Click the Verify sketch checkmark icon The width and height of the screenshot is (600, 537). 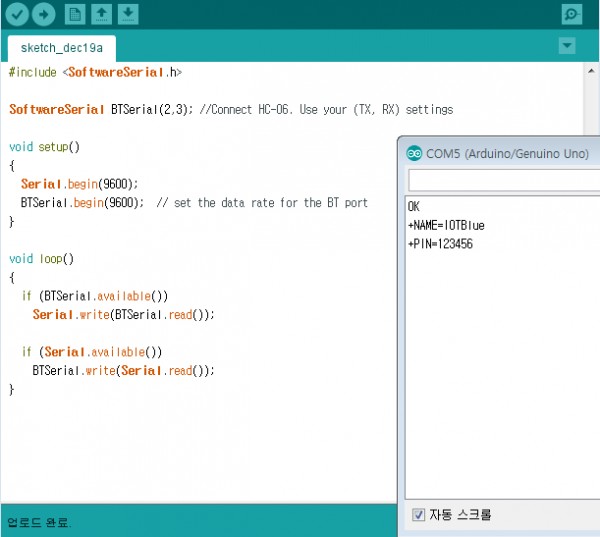17,15
